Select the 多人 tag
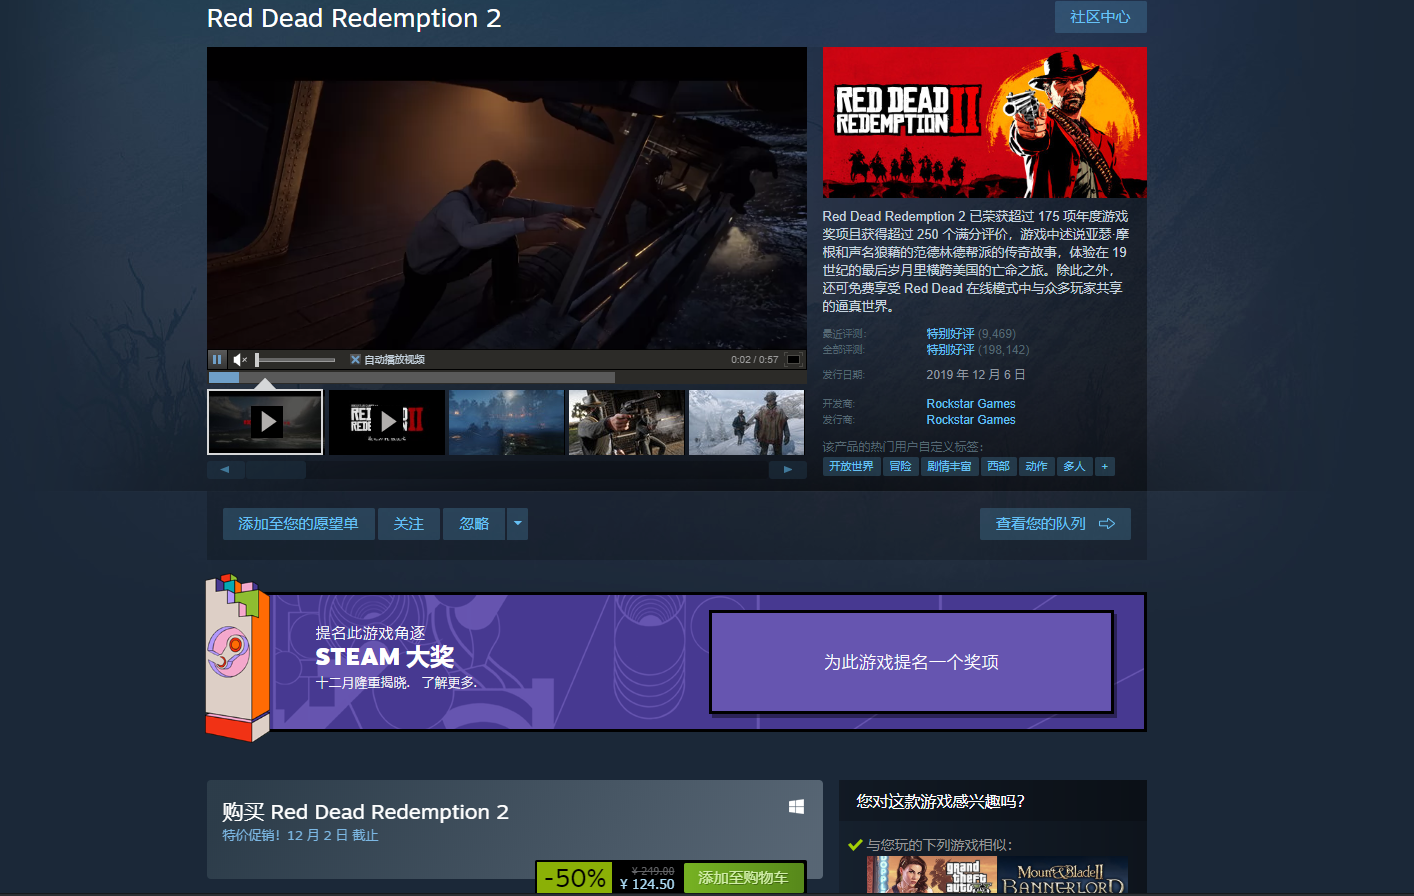This screenshot has height=896, width=1414. [x=1074, y=466]
